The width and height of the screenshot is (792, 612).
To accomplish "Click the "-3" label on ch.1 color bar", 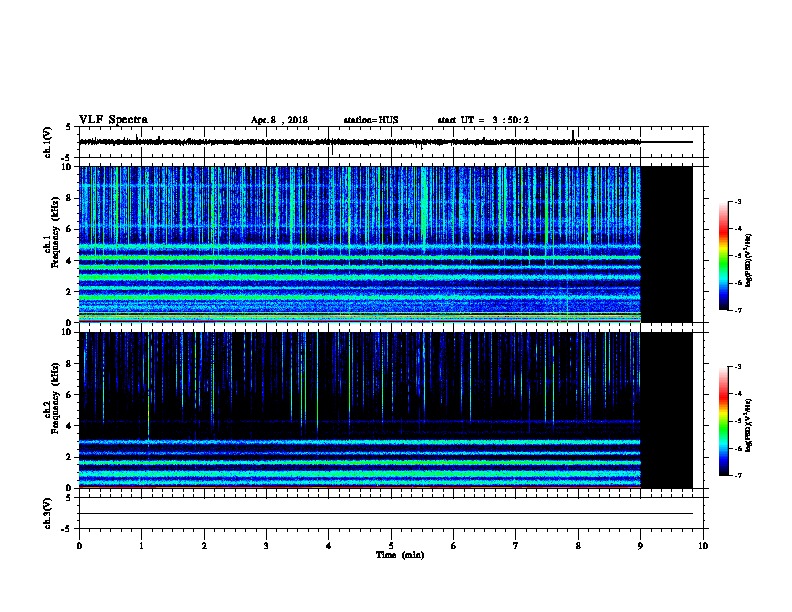I will tap(738, 201).
